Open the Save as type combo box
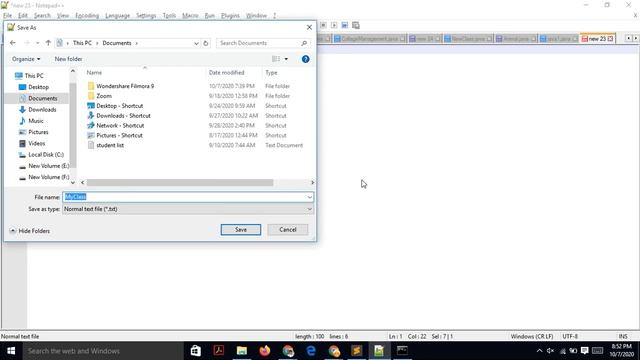 click(188, 209)
